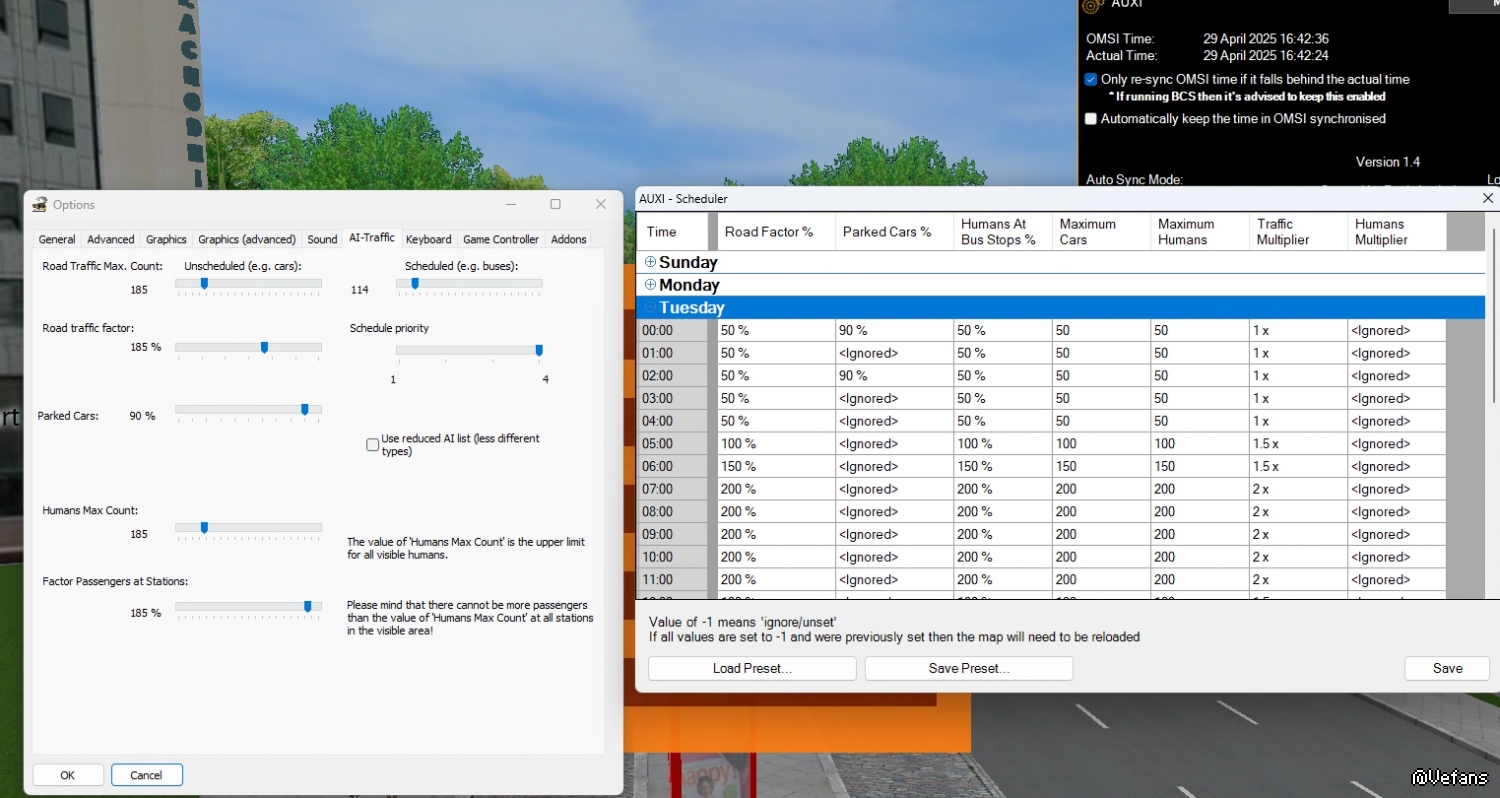Enable 'Use reduced AI list' checkbox
This screenshot has width=1500, height=798.
(x=373, y=445)
